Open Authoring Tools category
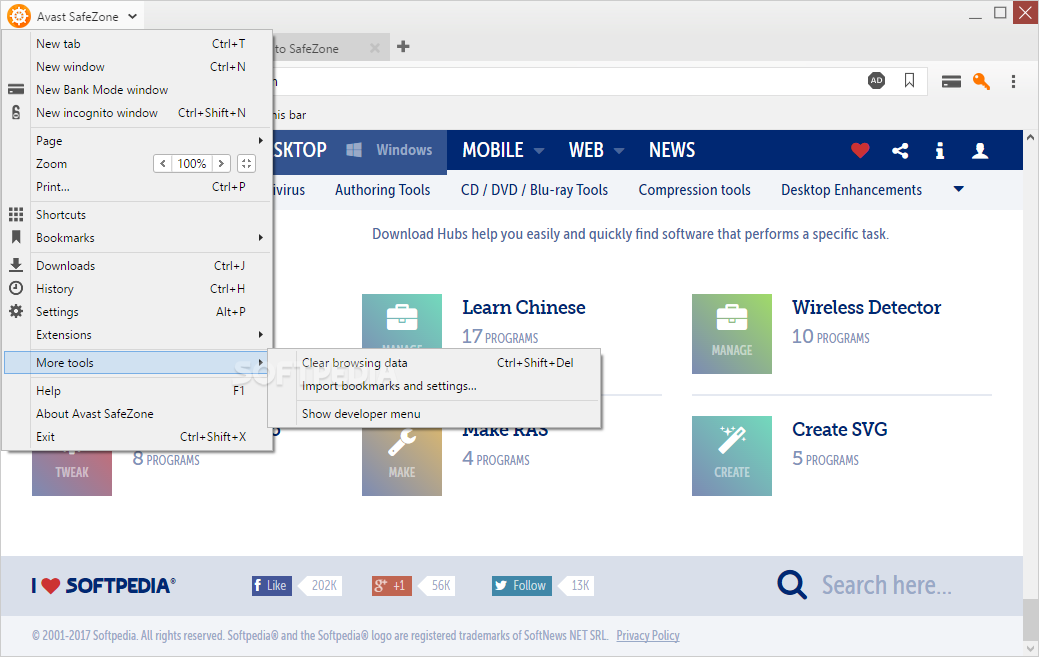Image resolution: width=1039 pixels, height=657 pixels. coord(382,190)
